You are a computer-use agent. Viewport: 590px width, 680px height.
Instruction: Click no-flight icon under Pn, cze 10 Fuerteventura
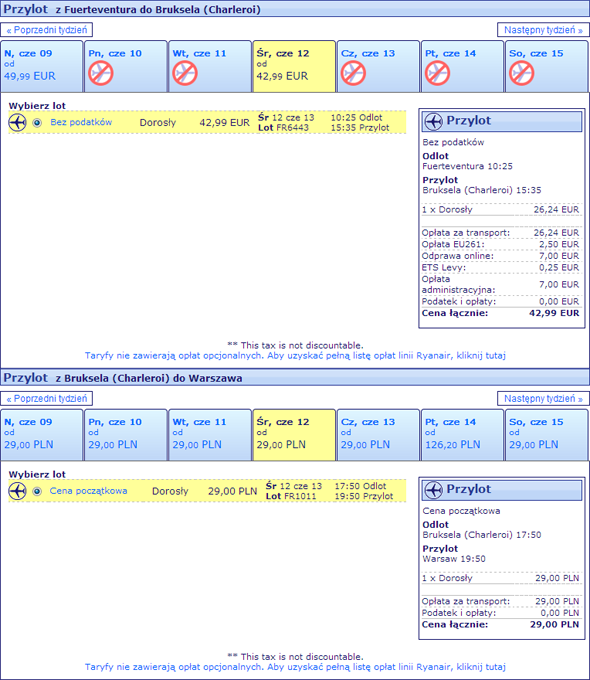[101, 73]
